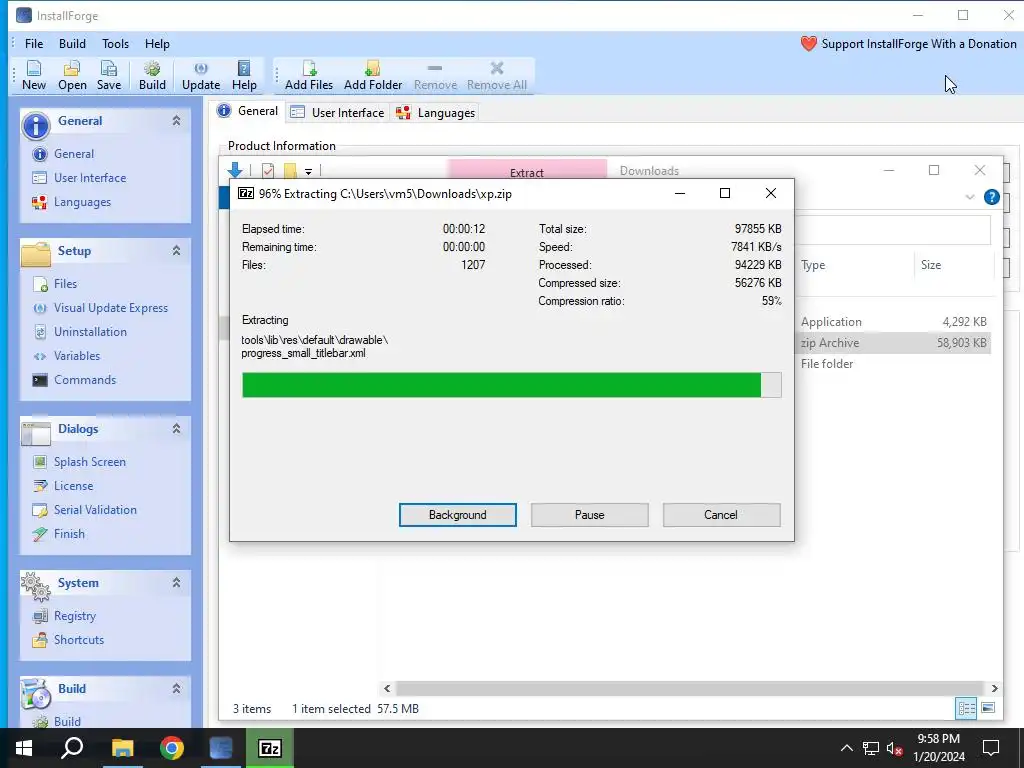Image resolution: width=1024 pixels, height=768 pixels.
Task: Cancel the xp.zip extraction
Action: (x=721, y=515)
